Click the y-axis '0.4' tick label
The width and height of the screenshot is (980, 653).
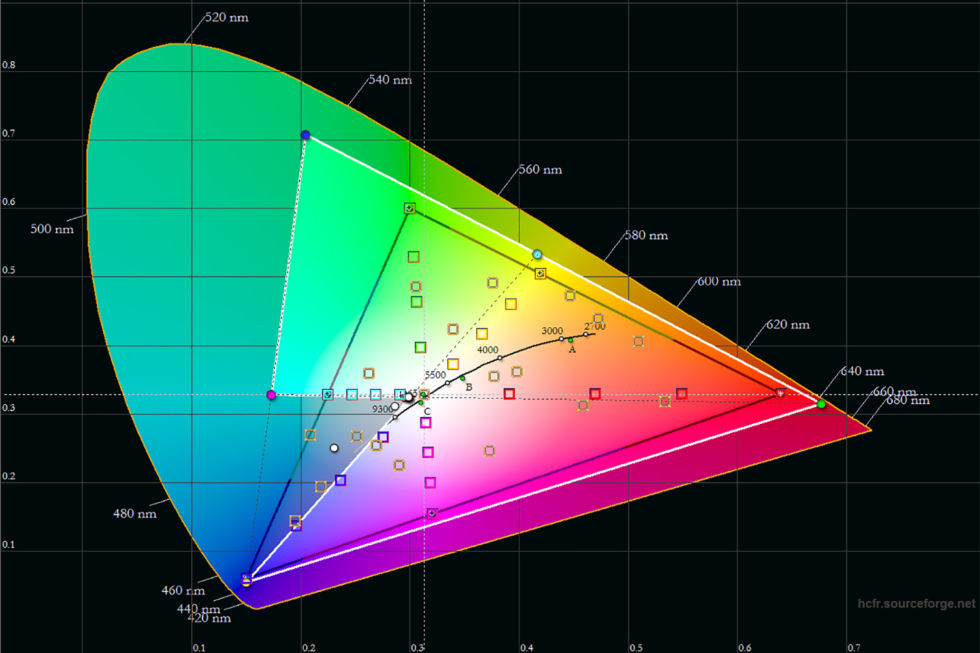[x=8, y=339]
